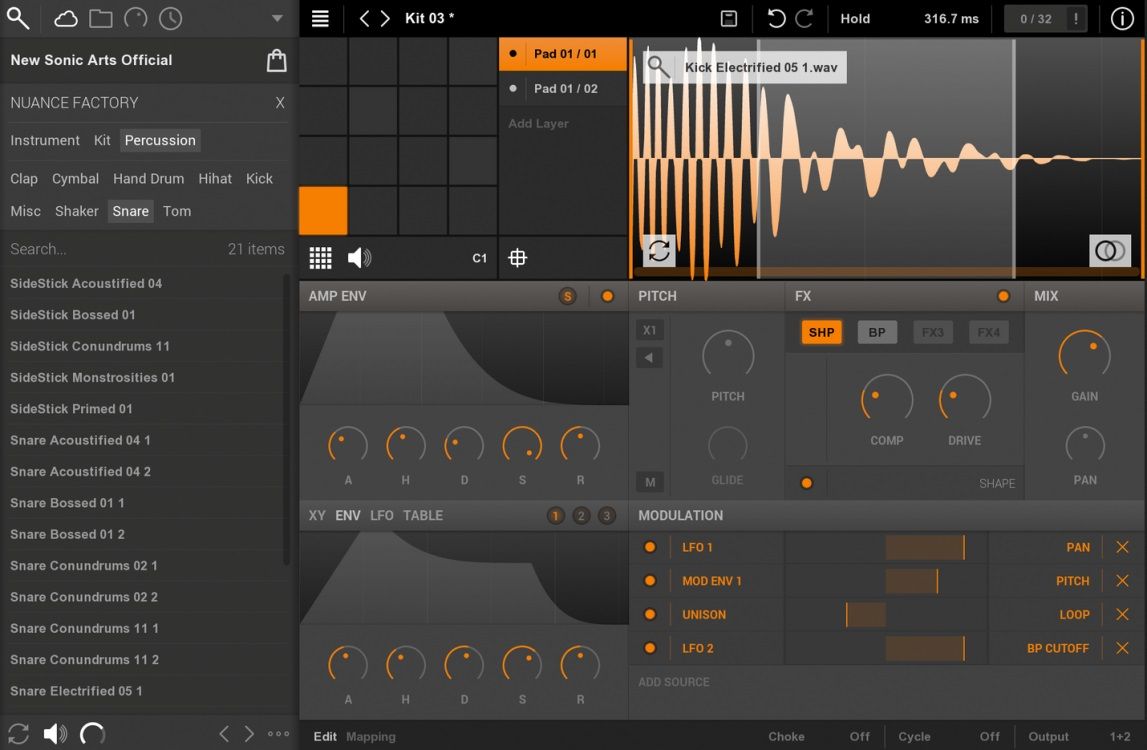This screenshot has height=750, width=1147.
Task: Toggle the pitch reverse arrow button
Action: click(x=650, y=358)
